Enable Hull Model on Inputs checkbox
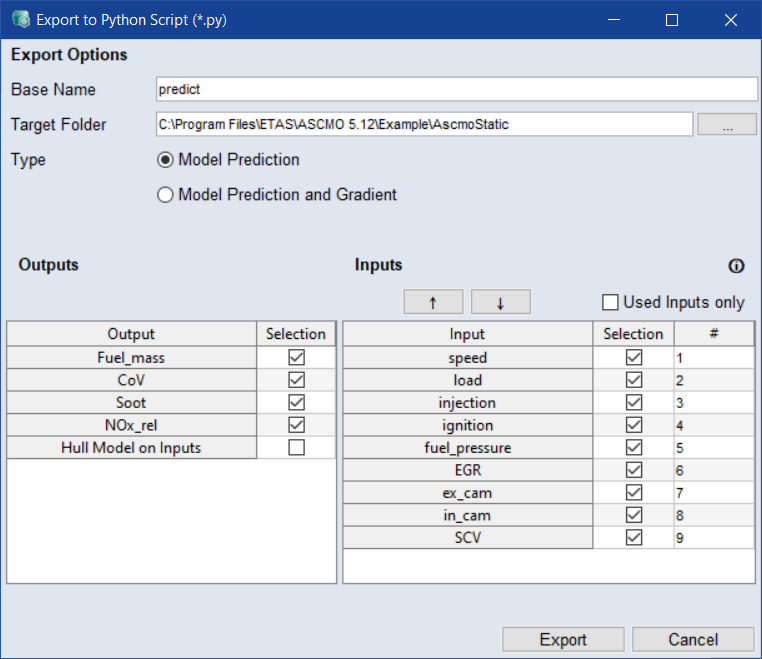 click(296, 448)
